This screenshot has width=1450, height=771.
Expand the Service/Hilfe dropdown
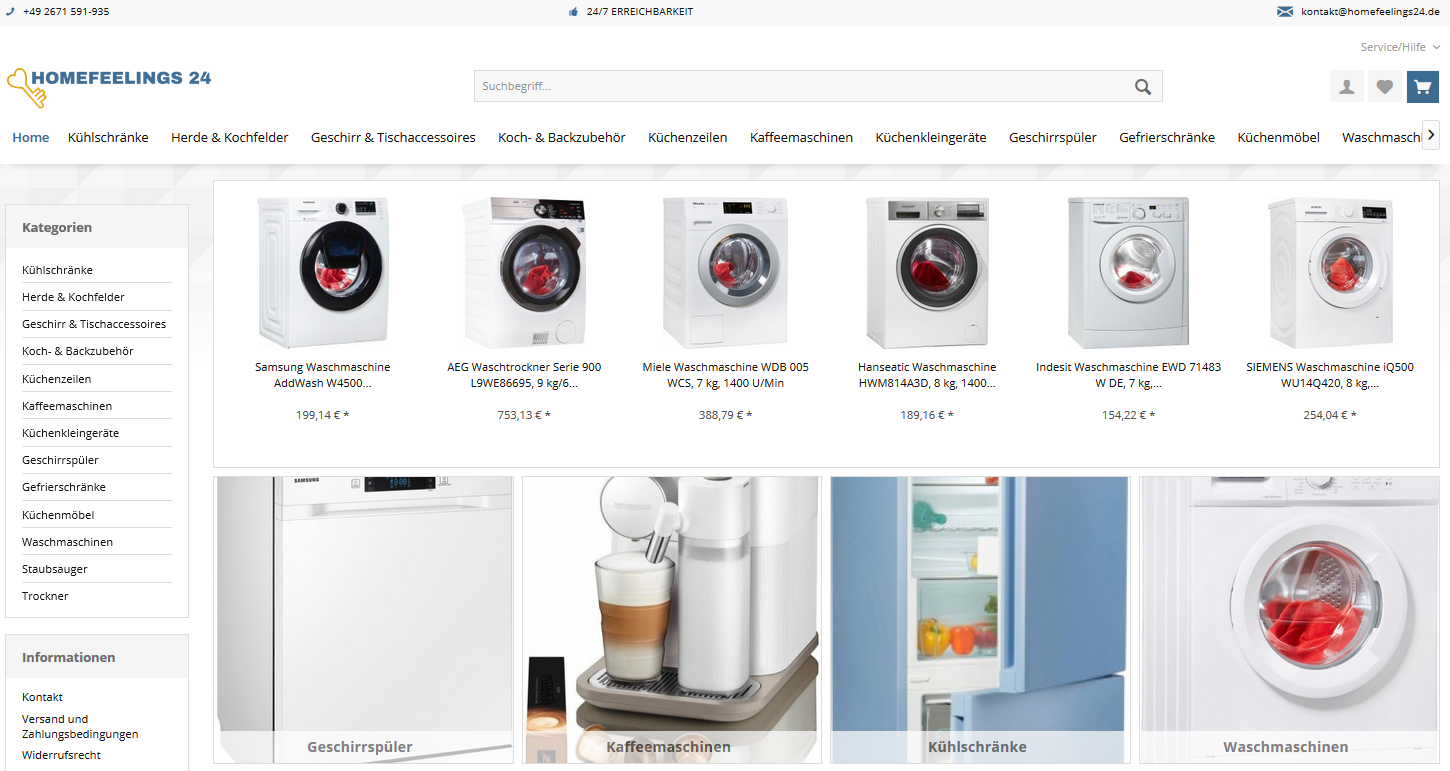1400,47
